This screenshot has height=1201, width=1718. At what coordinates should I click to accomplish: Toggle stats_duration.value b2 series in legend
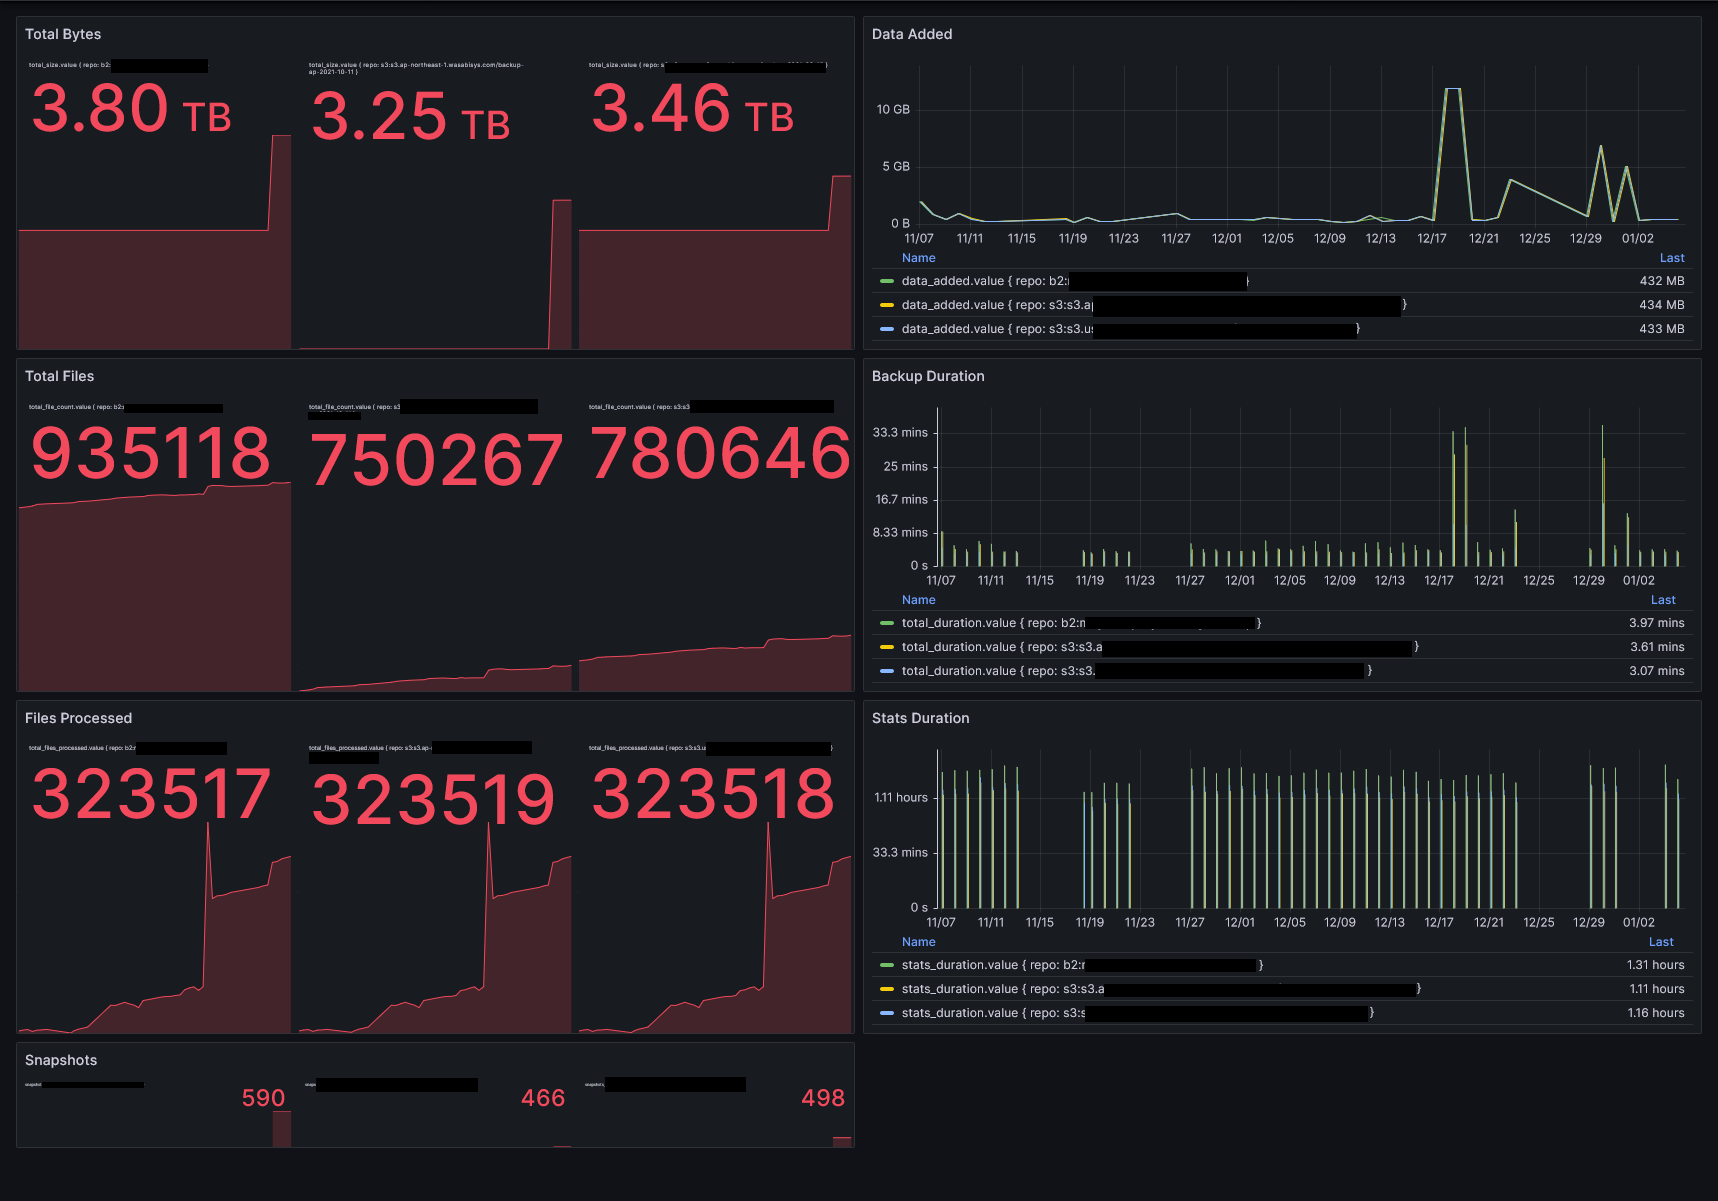pyautogui.click(x=1082, y=965)
